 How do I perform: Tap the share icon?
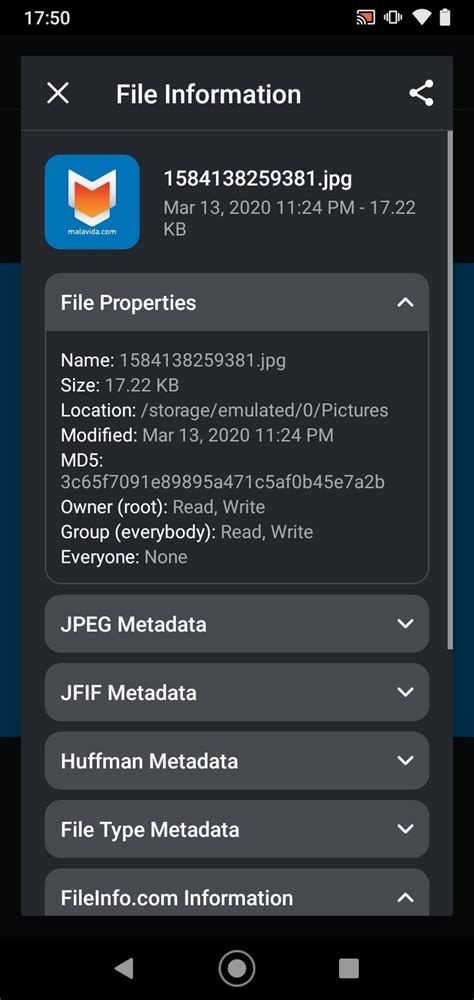coord(421,93)
